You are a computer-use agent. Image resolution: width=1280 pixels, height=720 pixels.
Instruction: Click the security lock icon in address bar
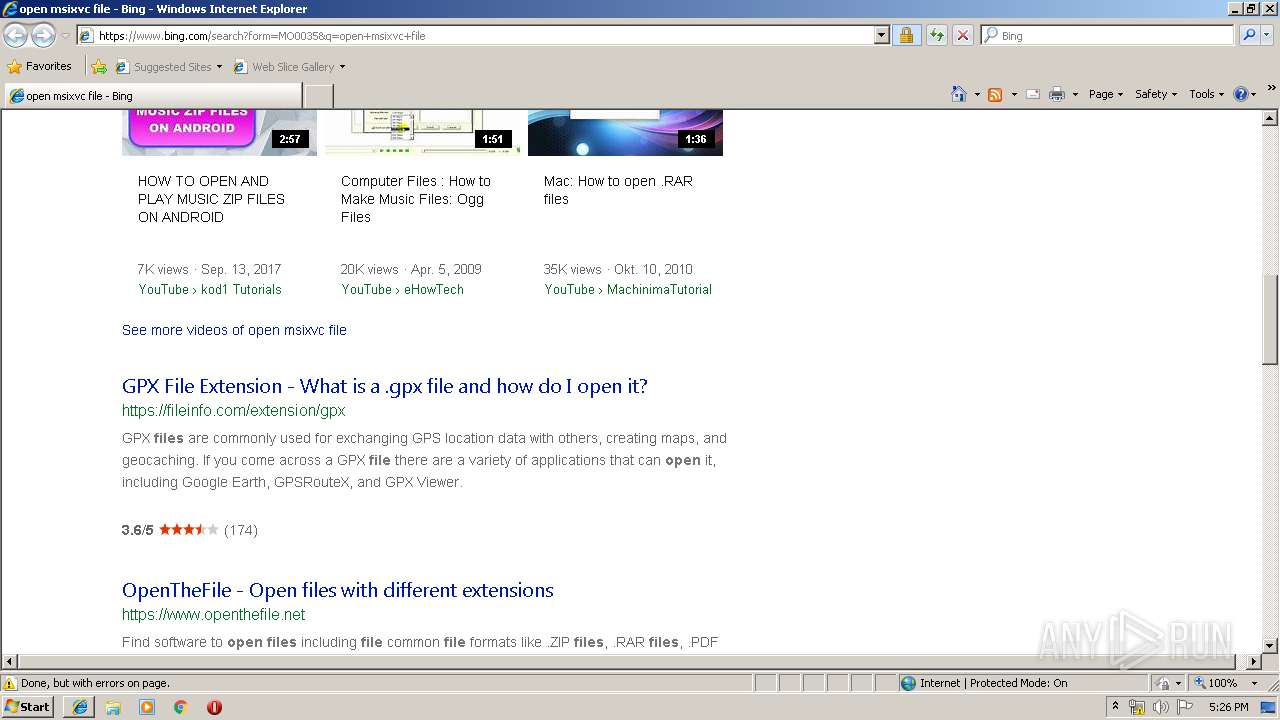click(906, 35)
